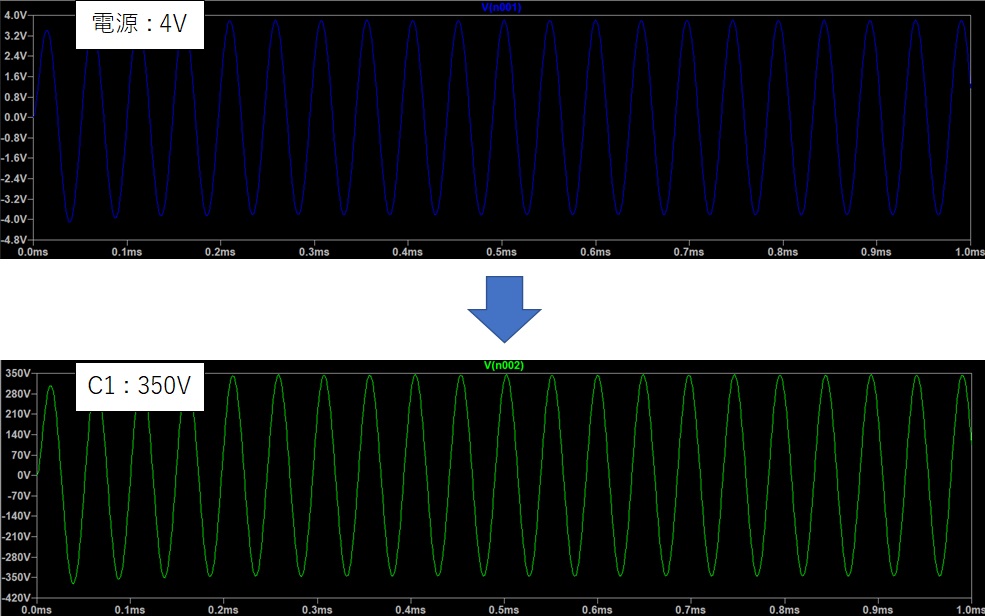Click the 0.2ms tick on upper time axis
The height and width of the screenshot is (616, 985).
coord(221,252)
